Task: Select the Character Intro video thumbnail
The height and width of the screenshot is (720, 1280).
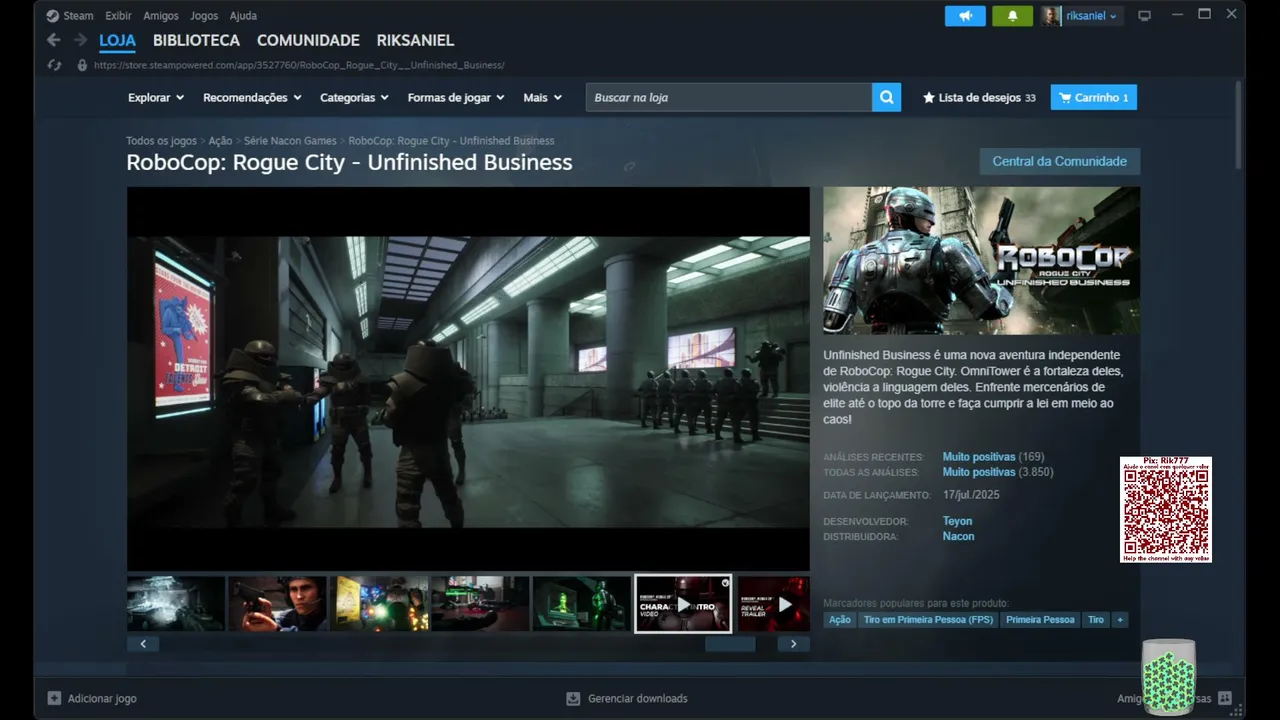Action: click(x=683, y=603)
